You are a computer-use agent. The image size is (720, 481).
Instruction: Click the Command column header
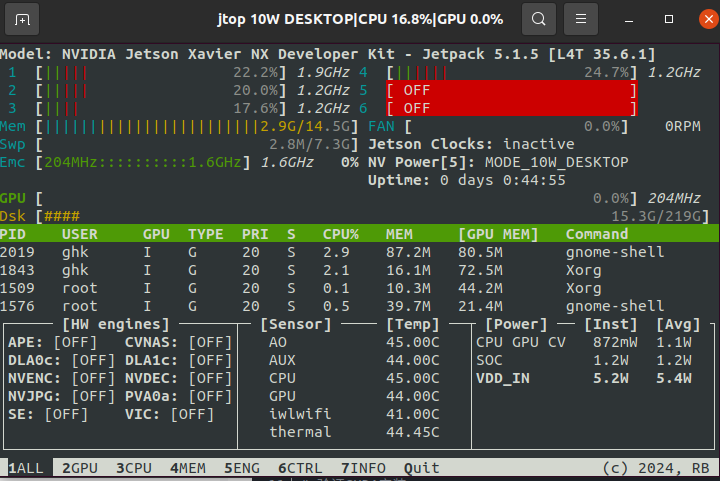pyautogui.click(x=597, y=234)
